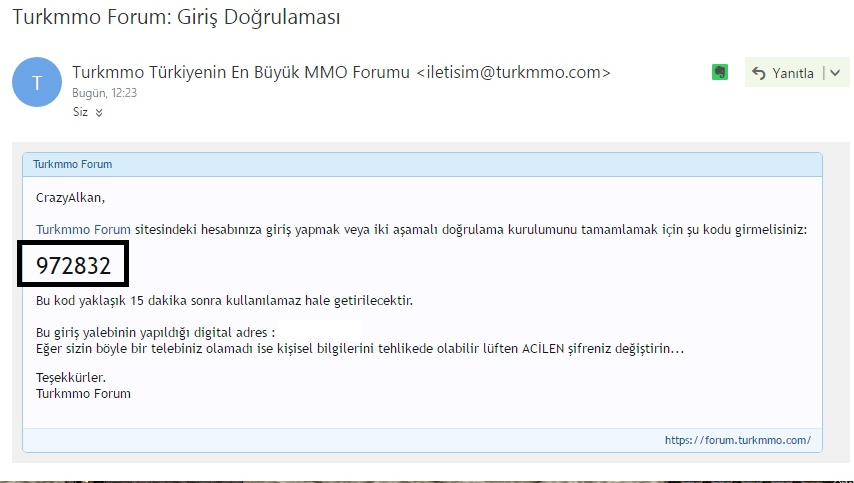This screenshot has width=854, height=483.
Task: Click the timestamp Bugün, 12:23
Action: 105,93
